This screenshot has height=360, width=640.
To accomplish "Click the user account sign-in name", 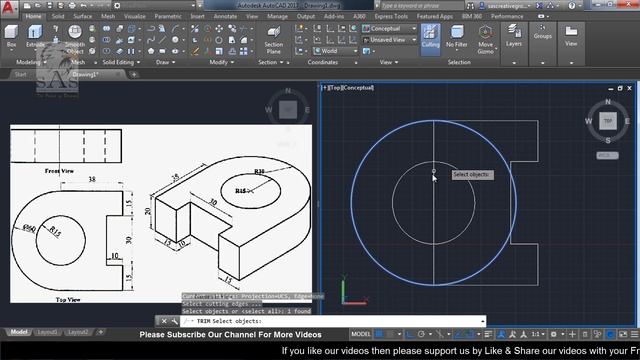I will [509, 6].
